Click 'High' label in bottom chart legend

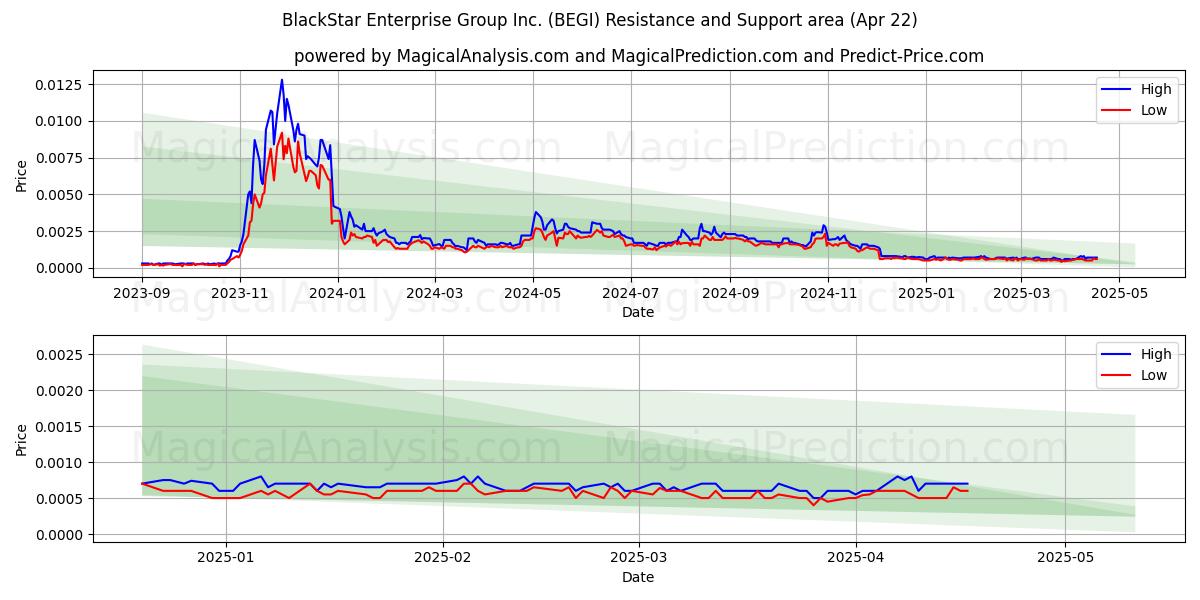(x=1156, y=354)
